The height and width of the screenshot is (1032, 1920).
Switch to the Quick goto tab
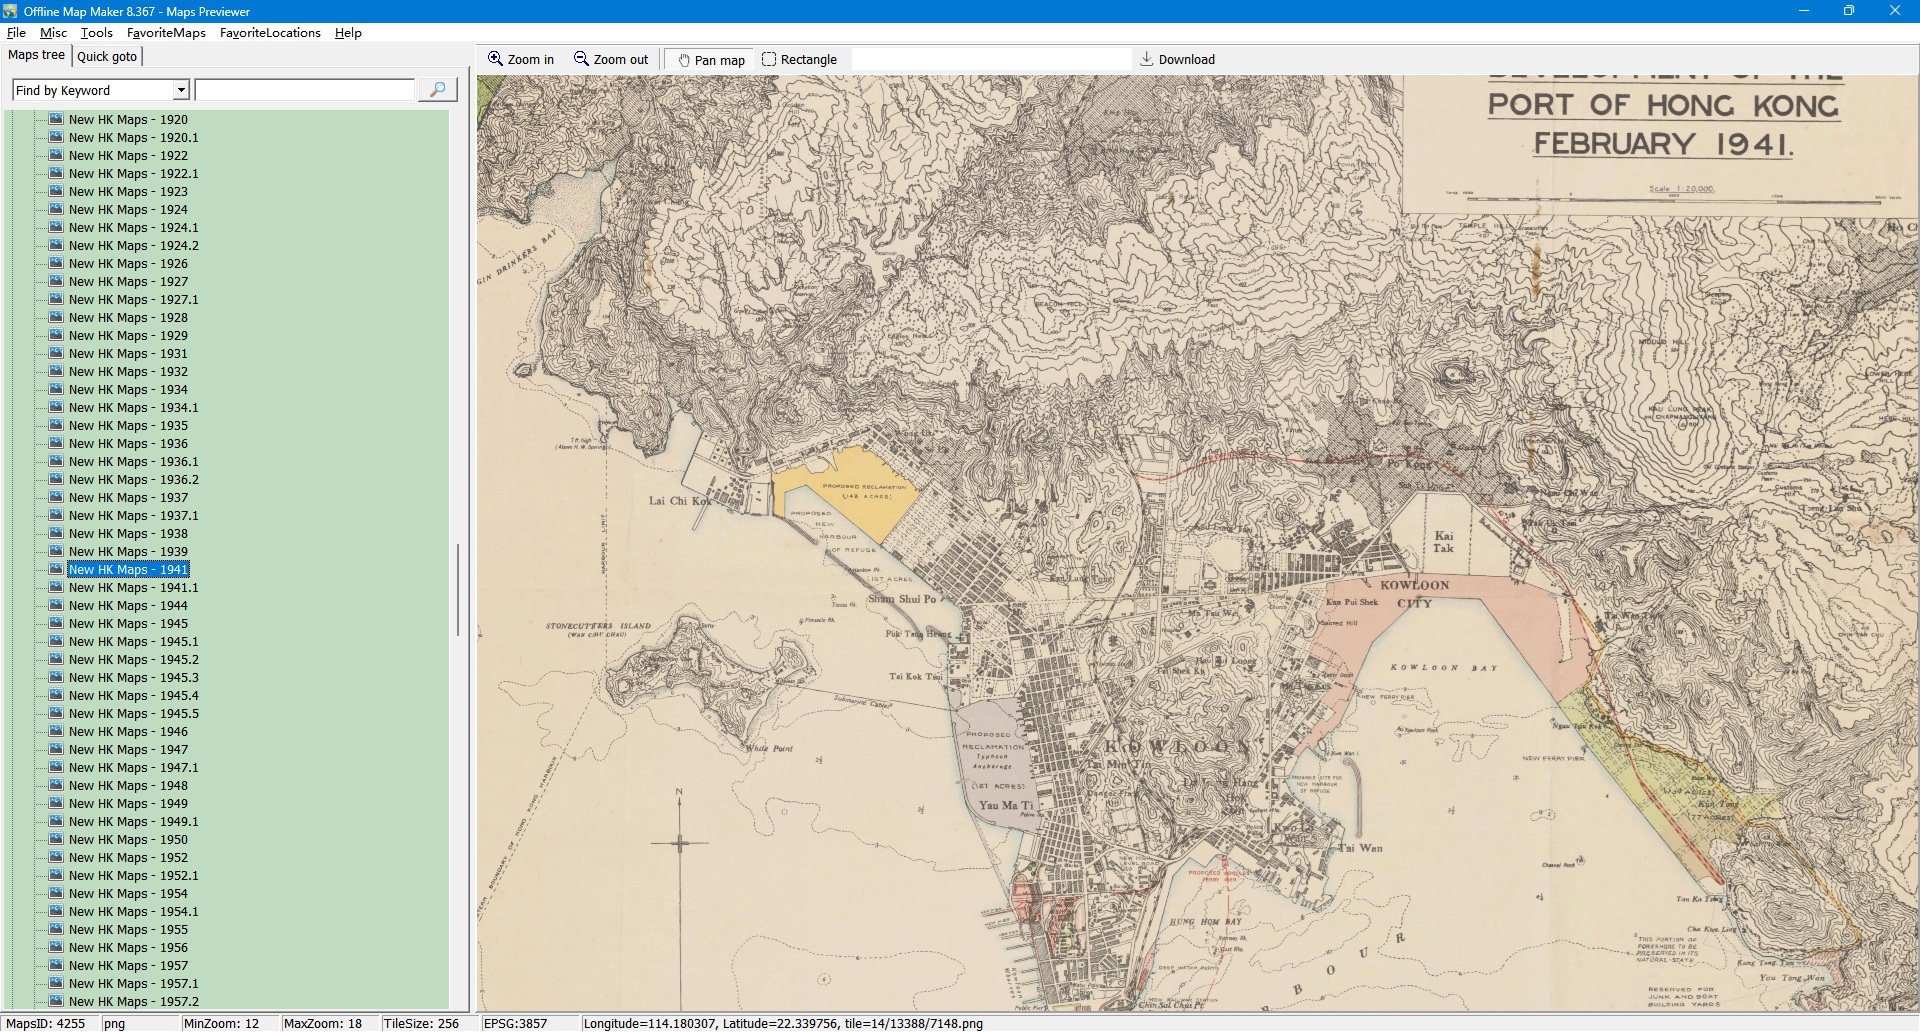click(107, 56)
